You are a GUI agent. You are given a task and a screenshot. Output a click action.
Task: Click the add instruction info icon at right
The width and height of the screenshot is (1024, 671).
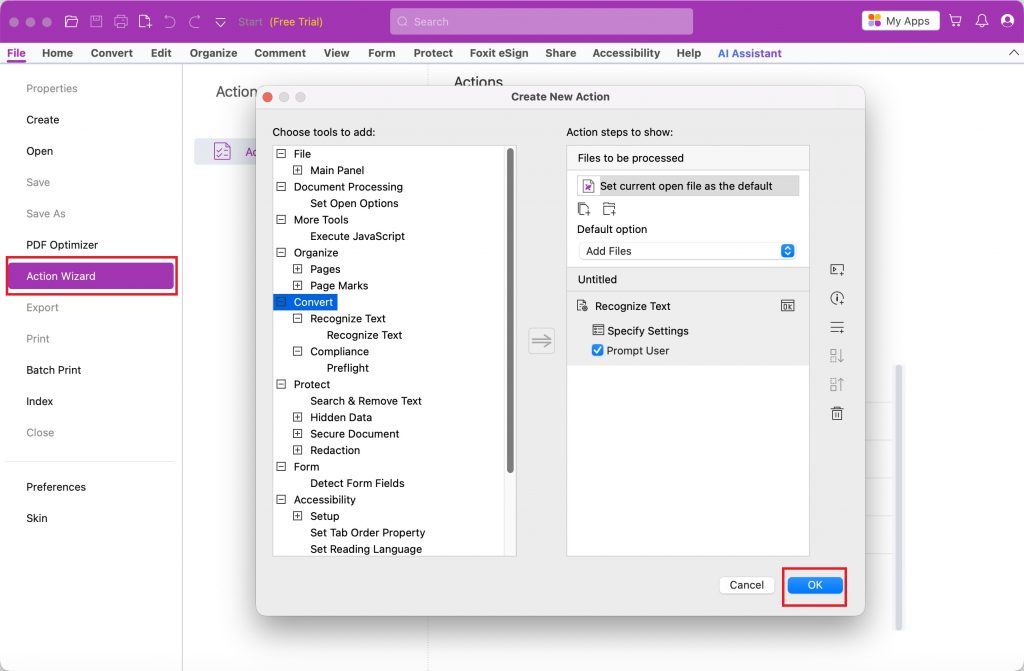coord(837,299)
